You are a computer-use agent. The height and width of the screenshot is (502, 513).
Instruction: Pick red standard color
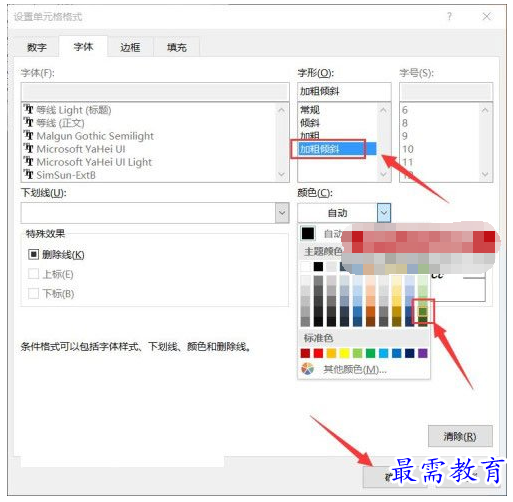pyautogui.click(x=318, y=353)
